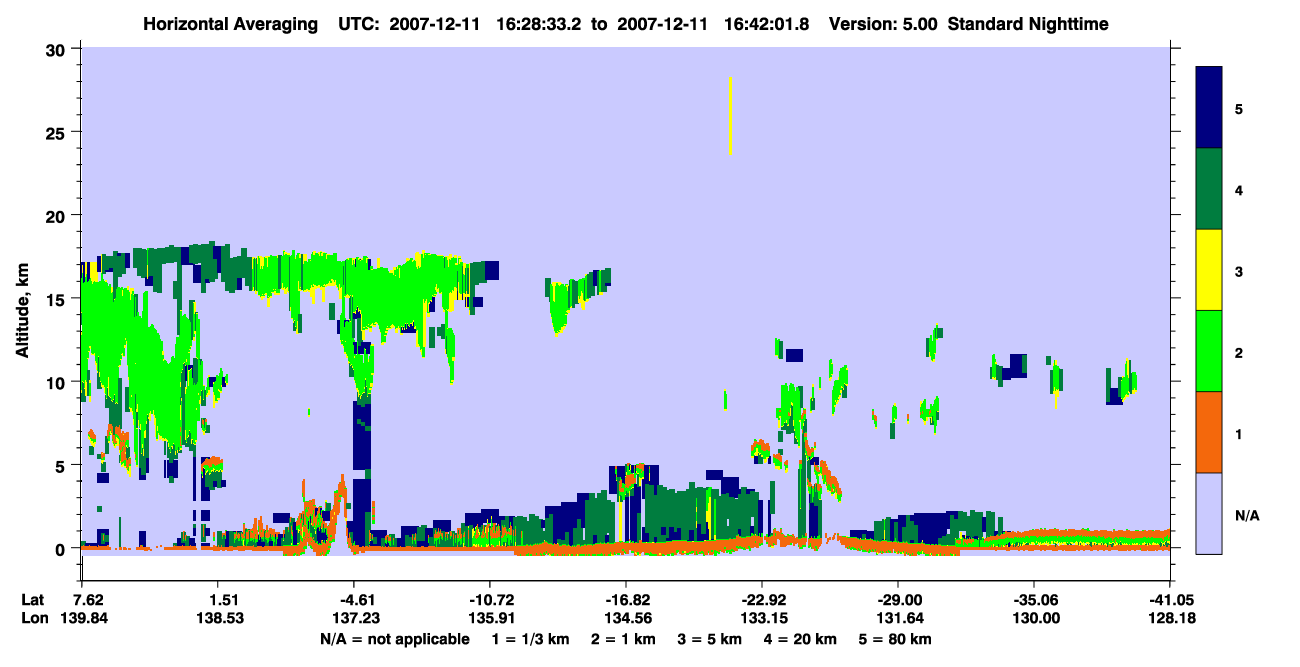The width and height of the screenshot is (1300, 667).
Task: Click the yellow level 3 legend swatch
Action: [1209, 270]
